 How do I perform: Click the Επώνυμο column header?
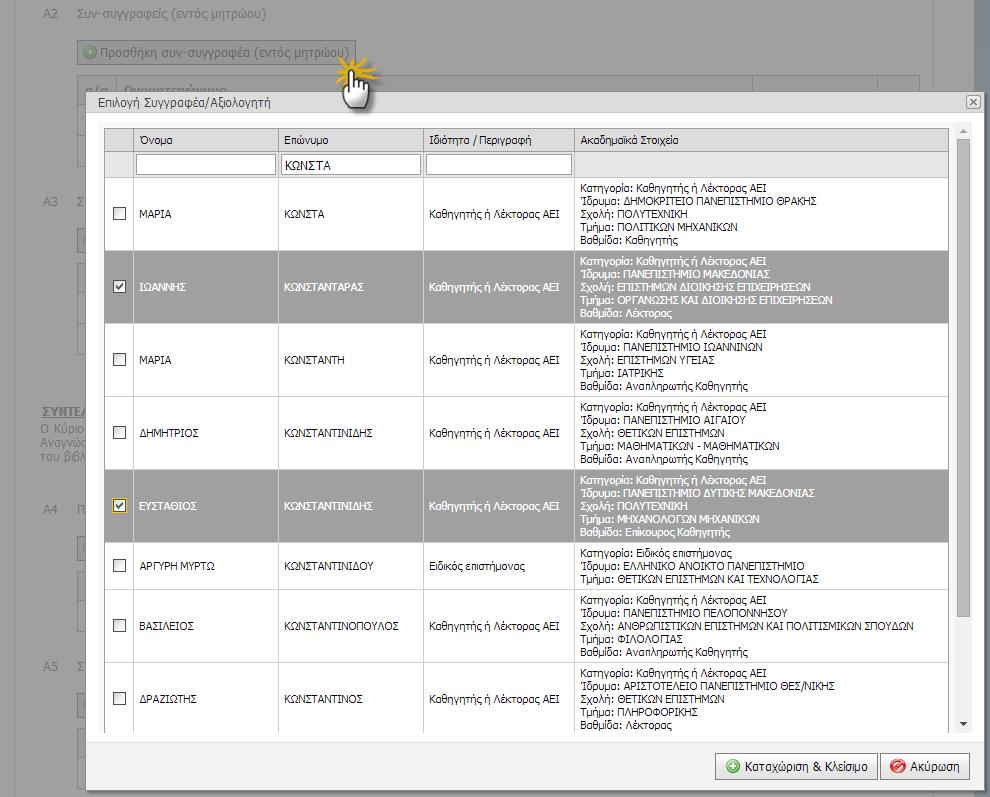tap(350, 140)
